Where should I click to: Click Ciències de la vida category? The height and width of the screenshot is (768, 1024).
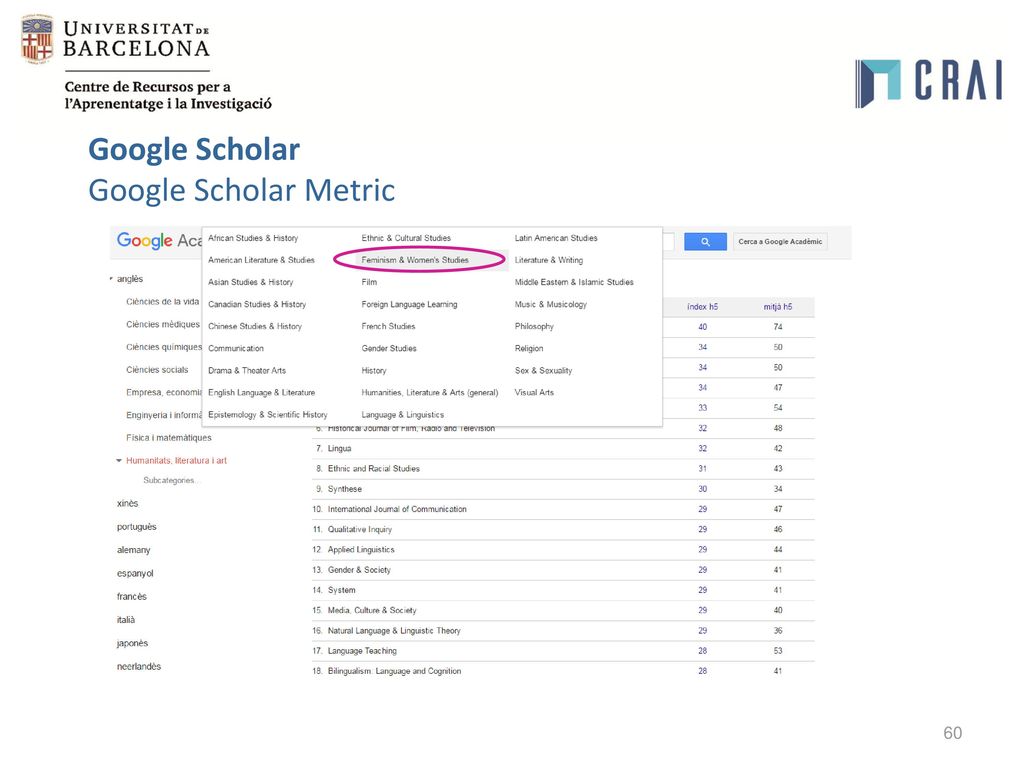tap(163, 302)
